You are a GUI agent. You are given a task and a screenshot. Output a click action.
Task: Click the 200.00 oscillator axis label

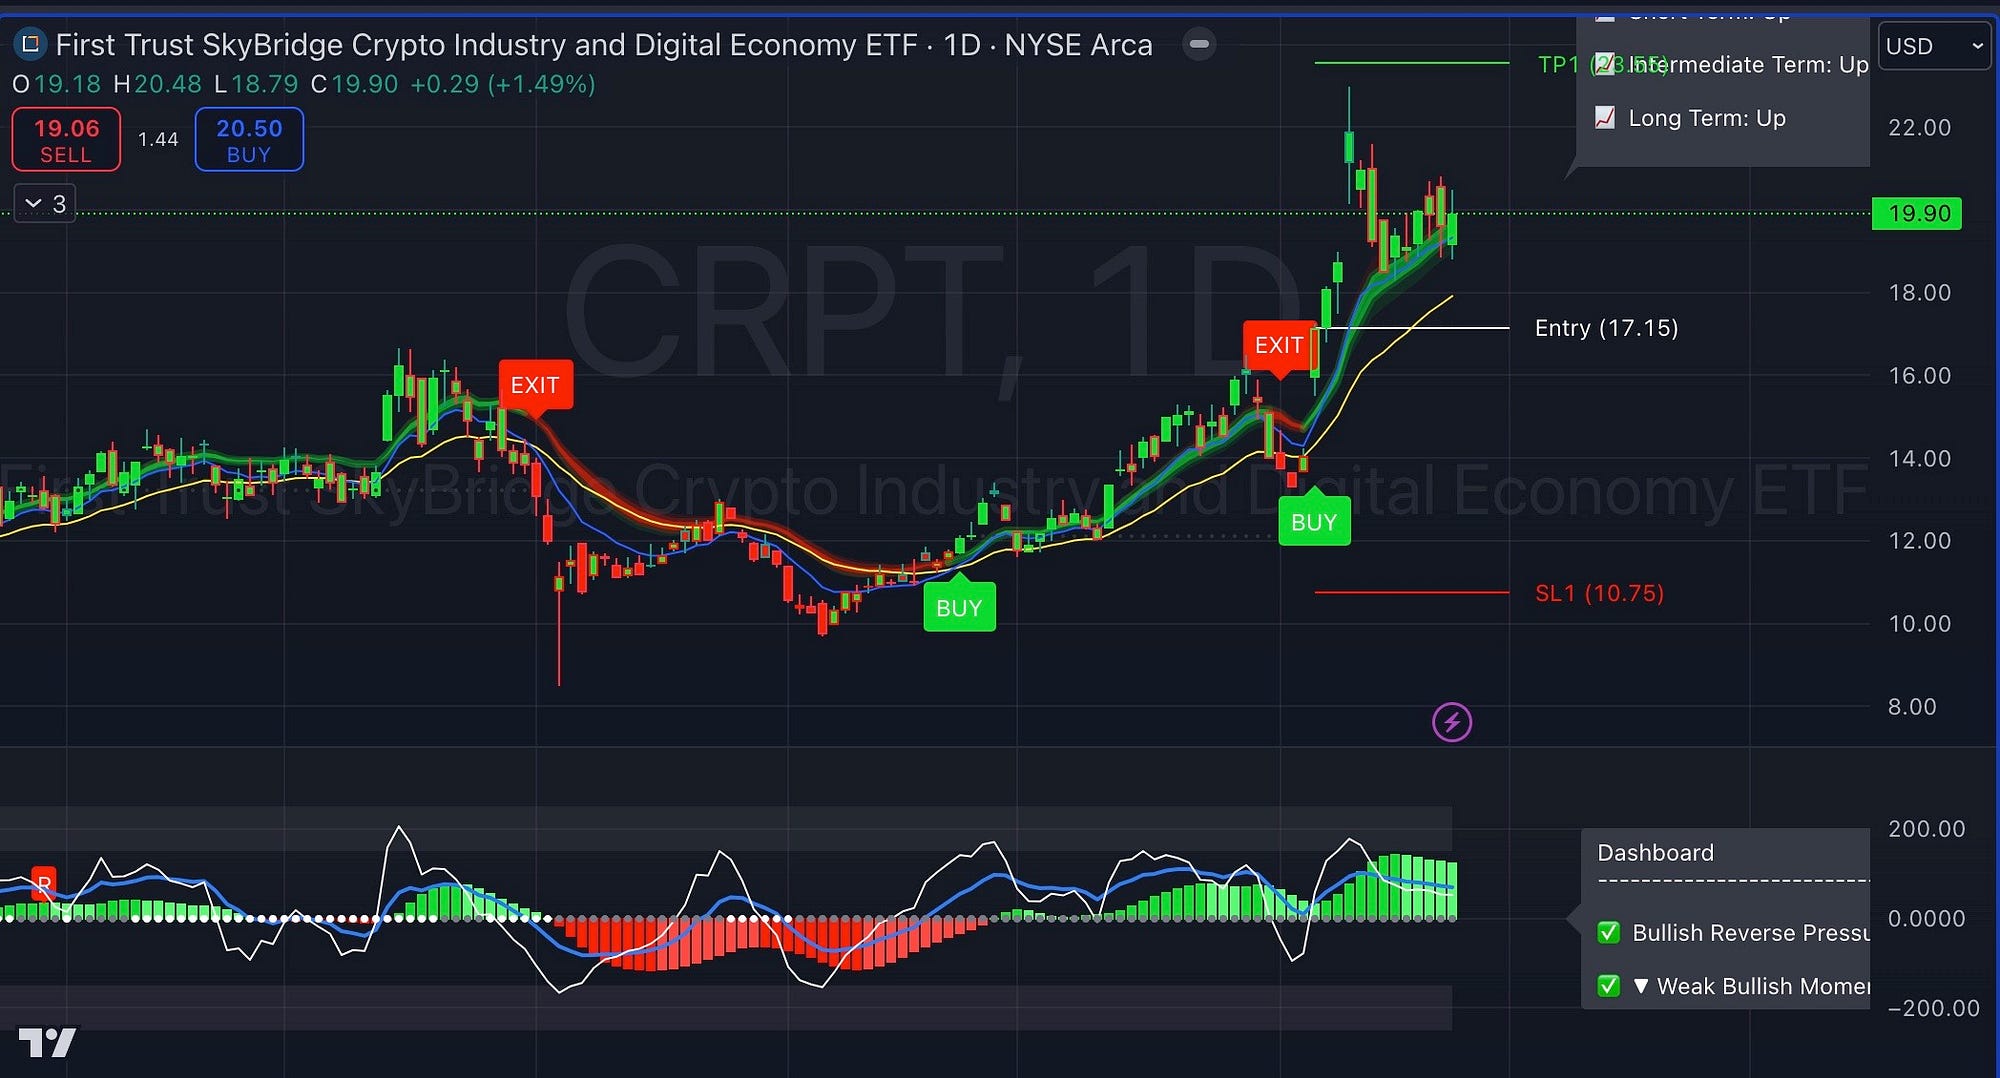(x=1926, y=829)
